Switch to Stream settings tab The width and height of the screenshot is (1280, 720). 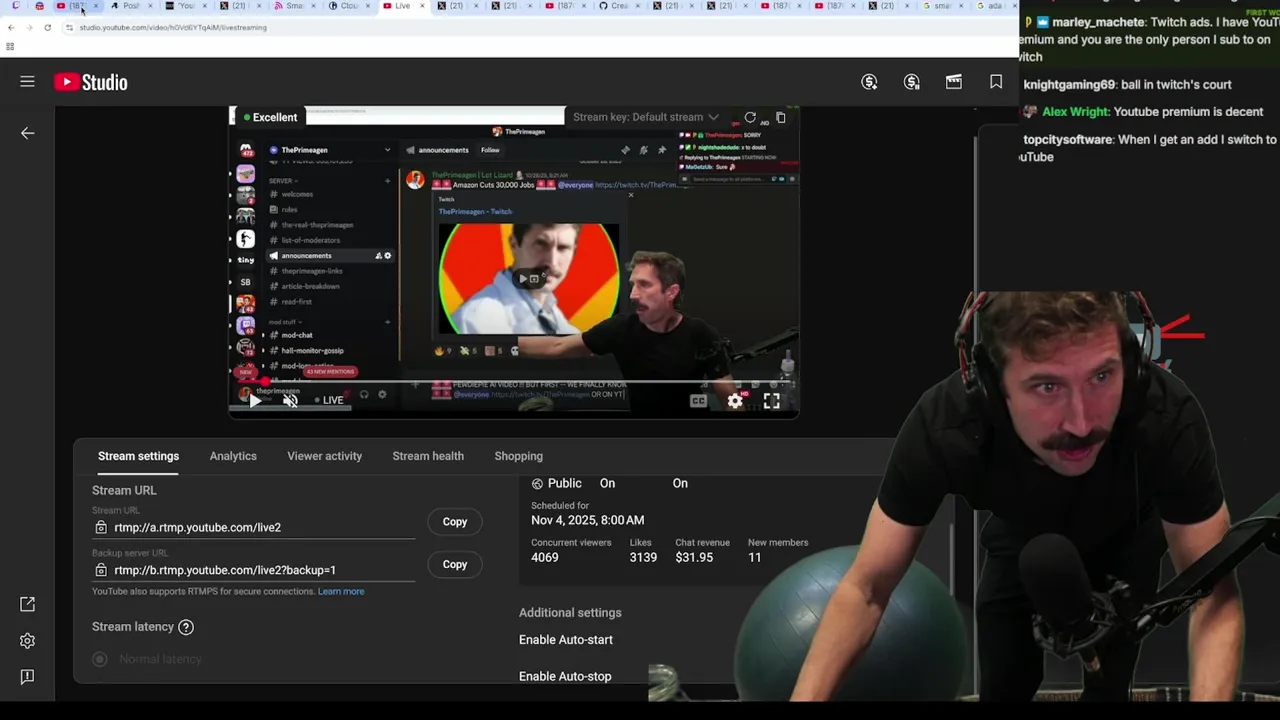click(138, 456)
